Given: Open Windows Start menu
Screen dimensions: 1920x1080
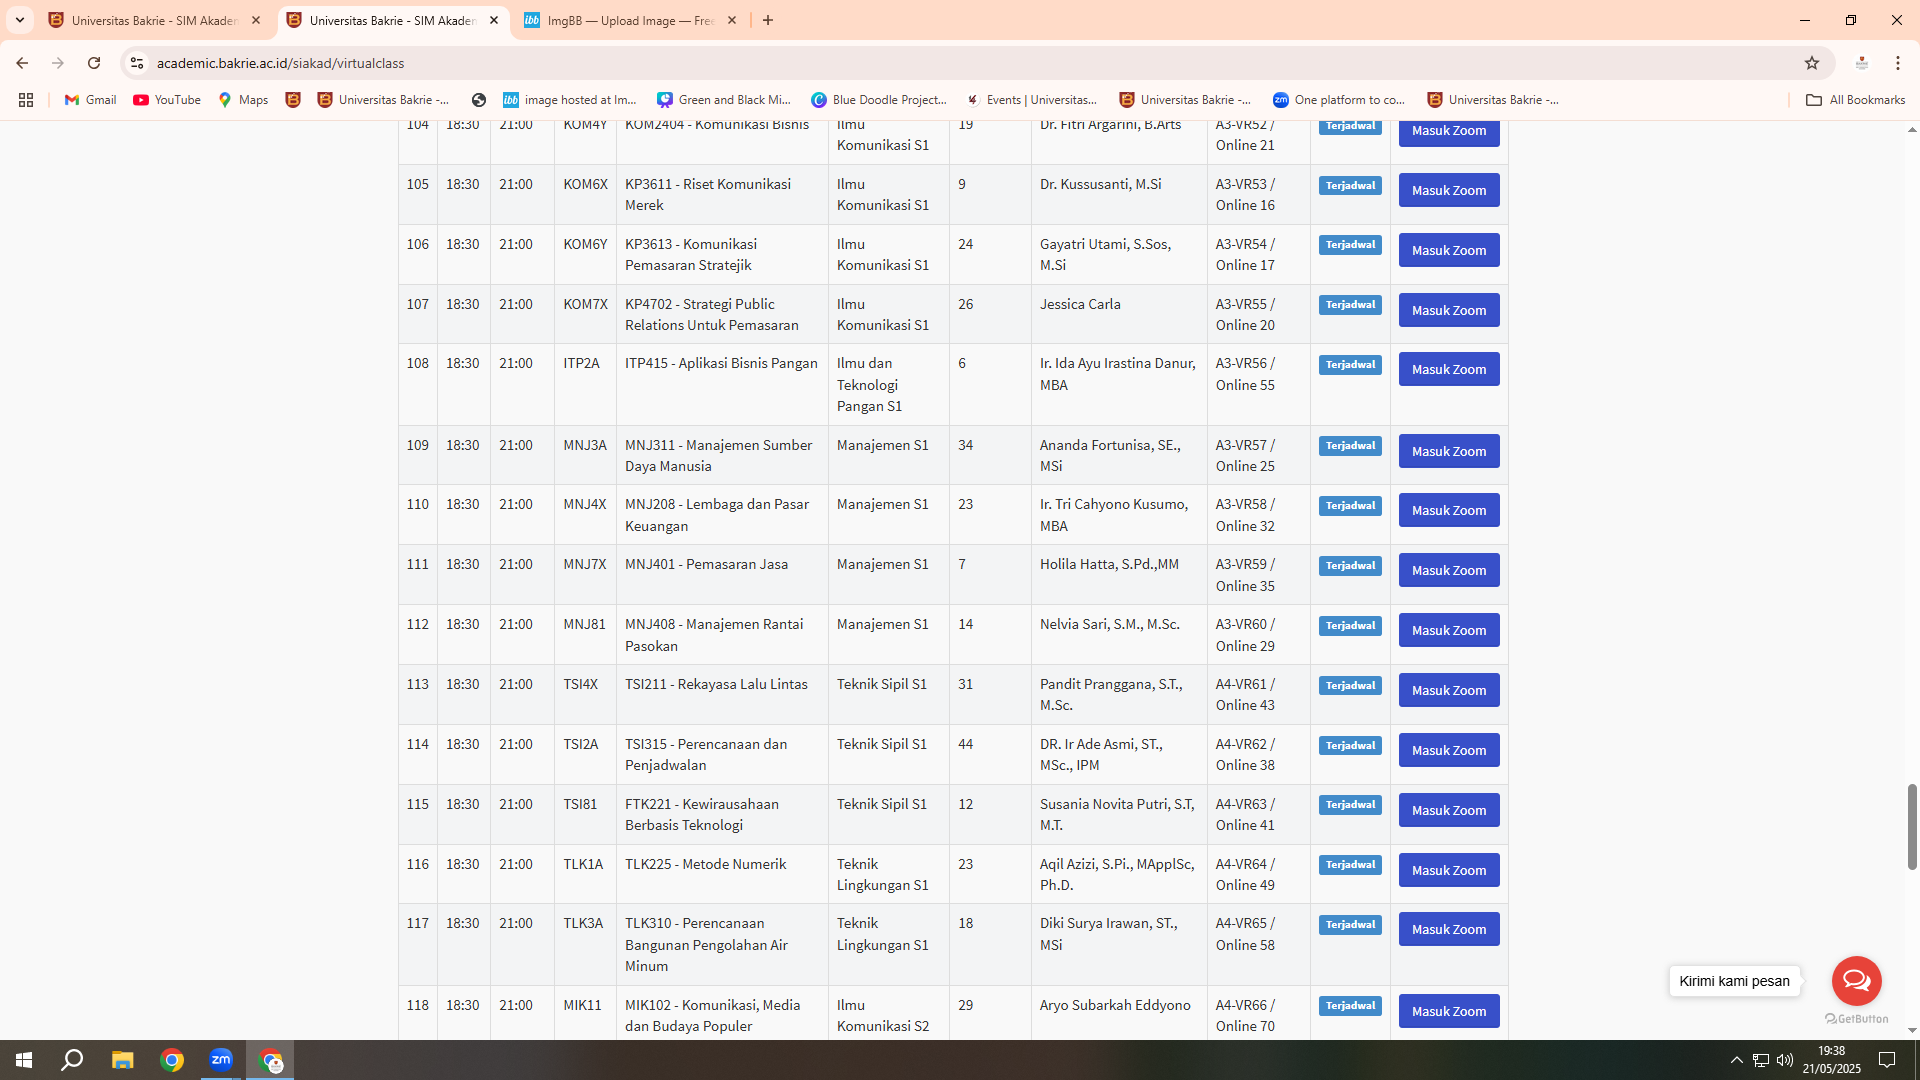Looking at the screenshot, I should 24,1060.
